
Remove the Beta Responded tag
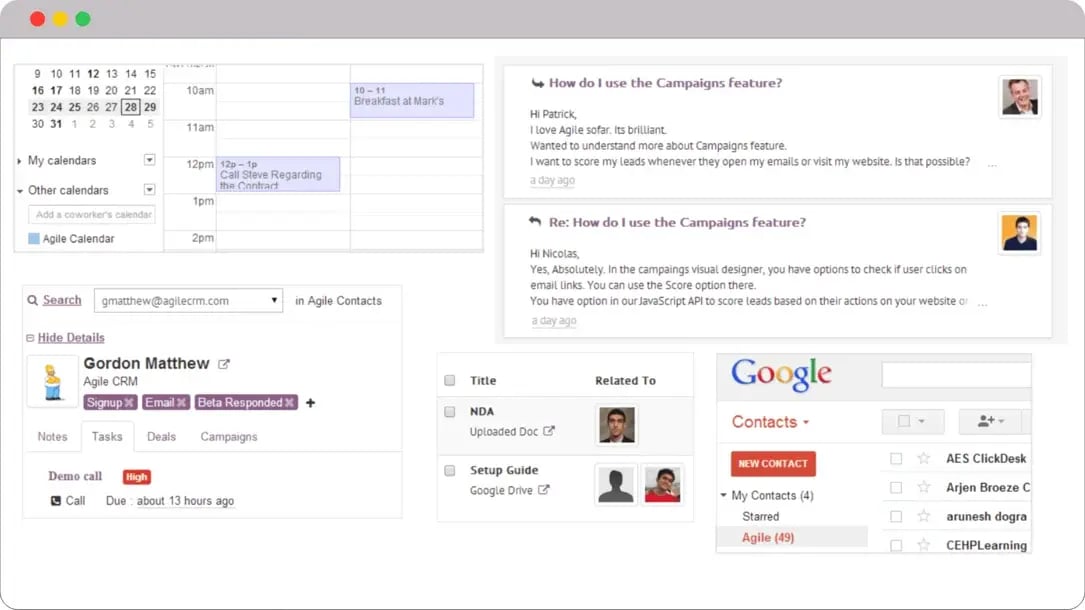[289, 403]
